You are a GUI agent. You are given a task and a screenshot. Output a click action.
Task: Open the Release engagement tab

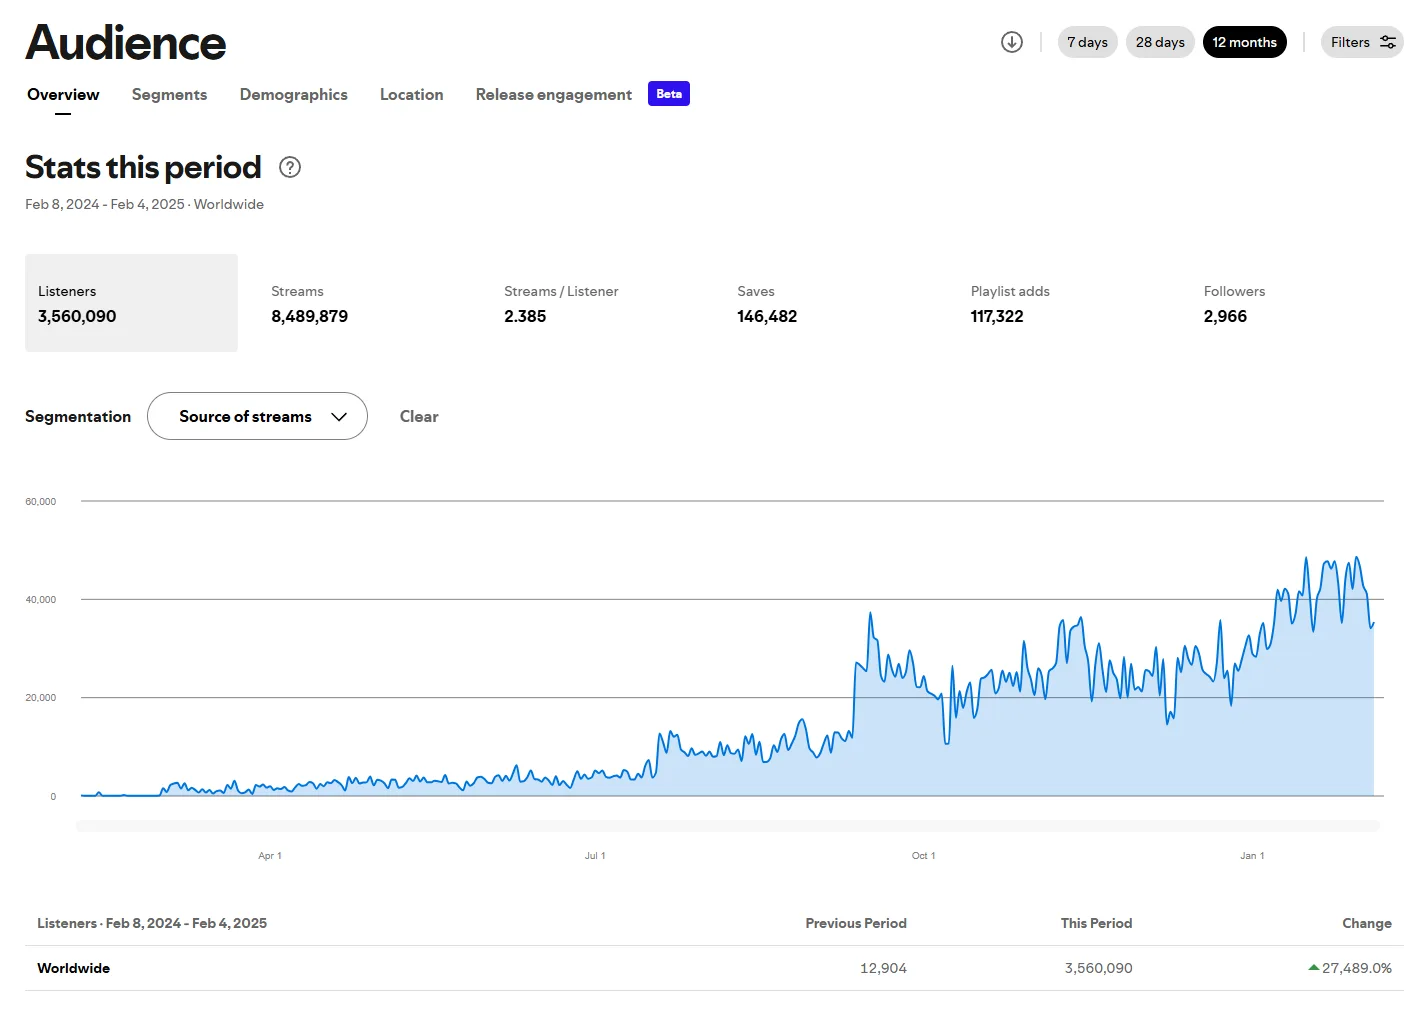click(x=553, y=94)
